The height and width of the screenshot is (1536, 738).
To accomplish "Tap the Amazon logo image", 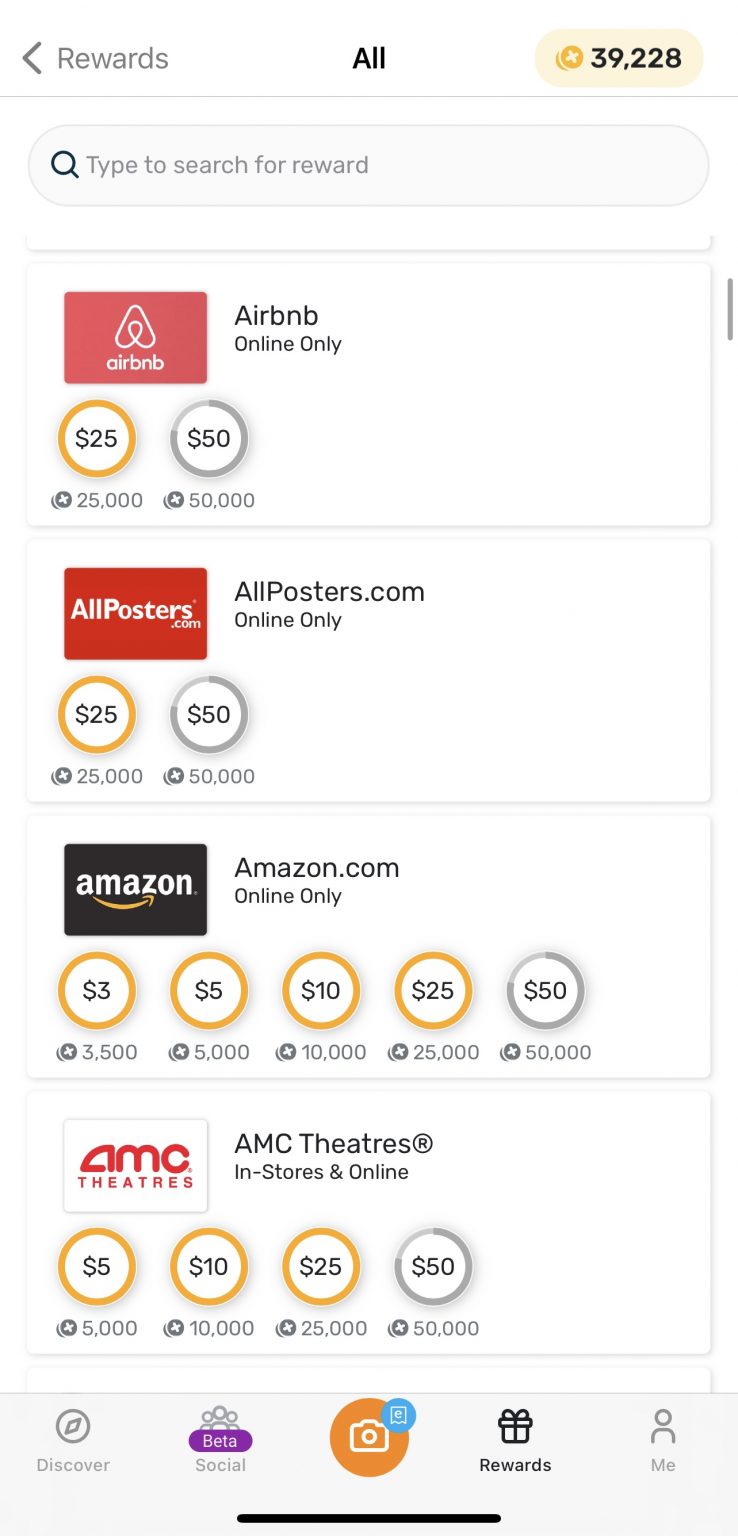I will click(136, 890).
